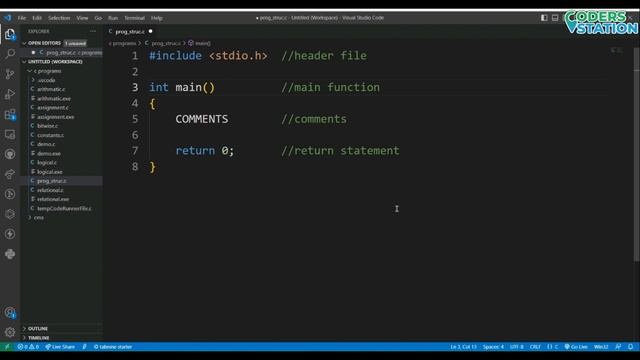Open the Run and Debug view icon
The height and width of the screenshot is (360, 640).
click(x=10, y=94)
